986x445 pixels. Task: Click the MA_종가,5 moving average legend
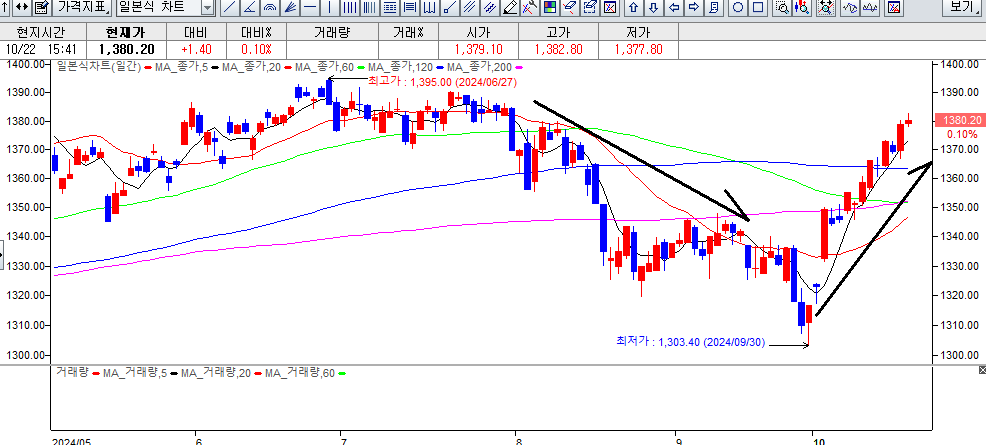click(x=178, y=66)
